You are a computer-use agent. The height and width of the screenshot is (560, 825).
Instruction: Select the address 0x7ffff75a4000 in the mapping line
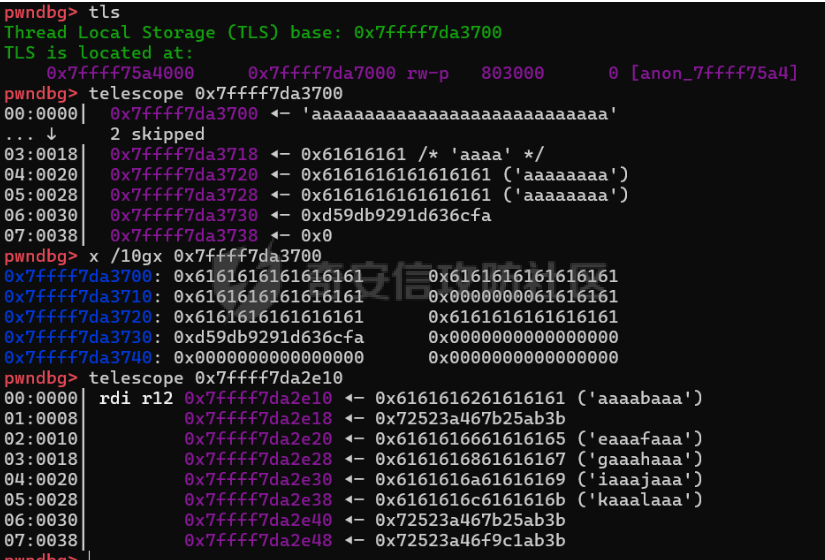pyautogui.click(x=120, y=73)
